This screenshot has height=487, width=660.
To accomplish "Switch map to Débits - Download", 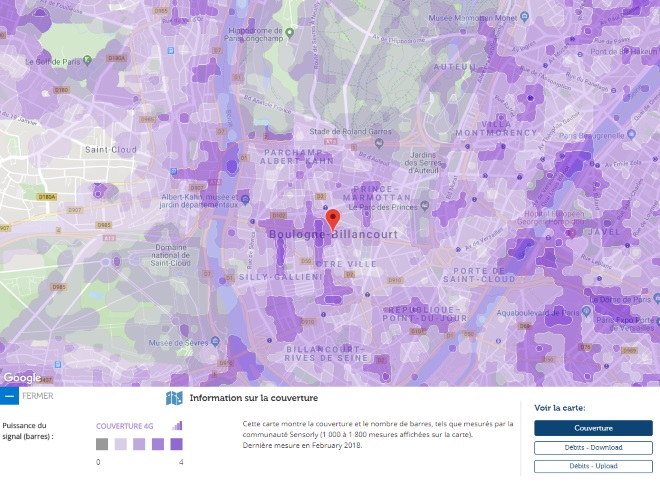I will 593,448.
